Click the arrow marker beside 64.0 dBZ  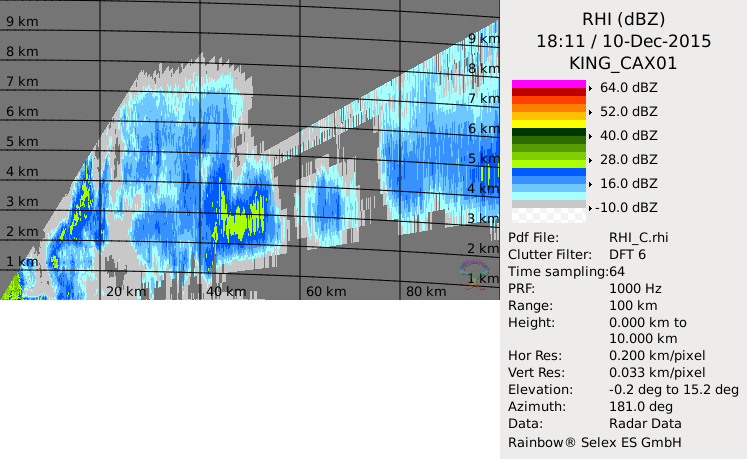(x=591, y=88)
